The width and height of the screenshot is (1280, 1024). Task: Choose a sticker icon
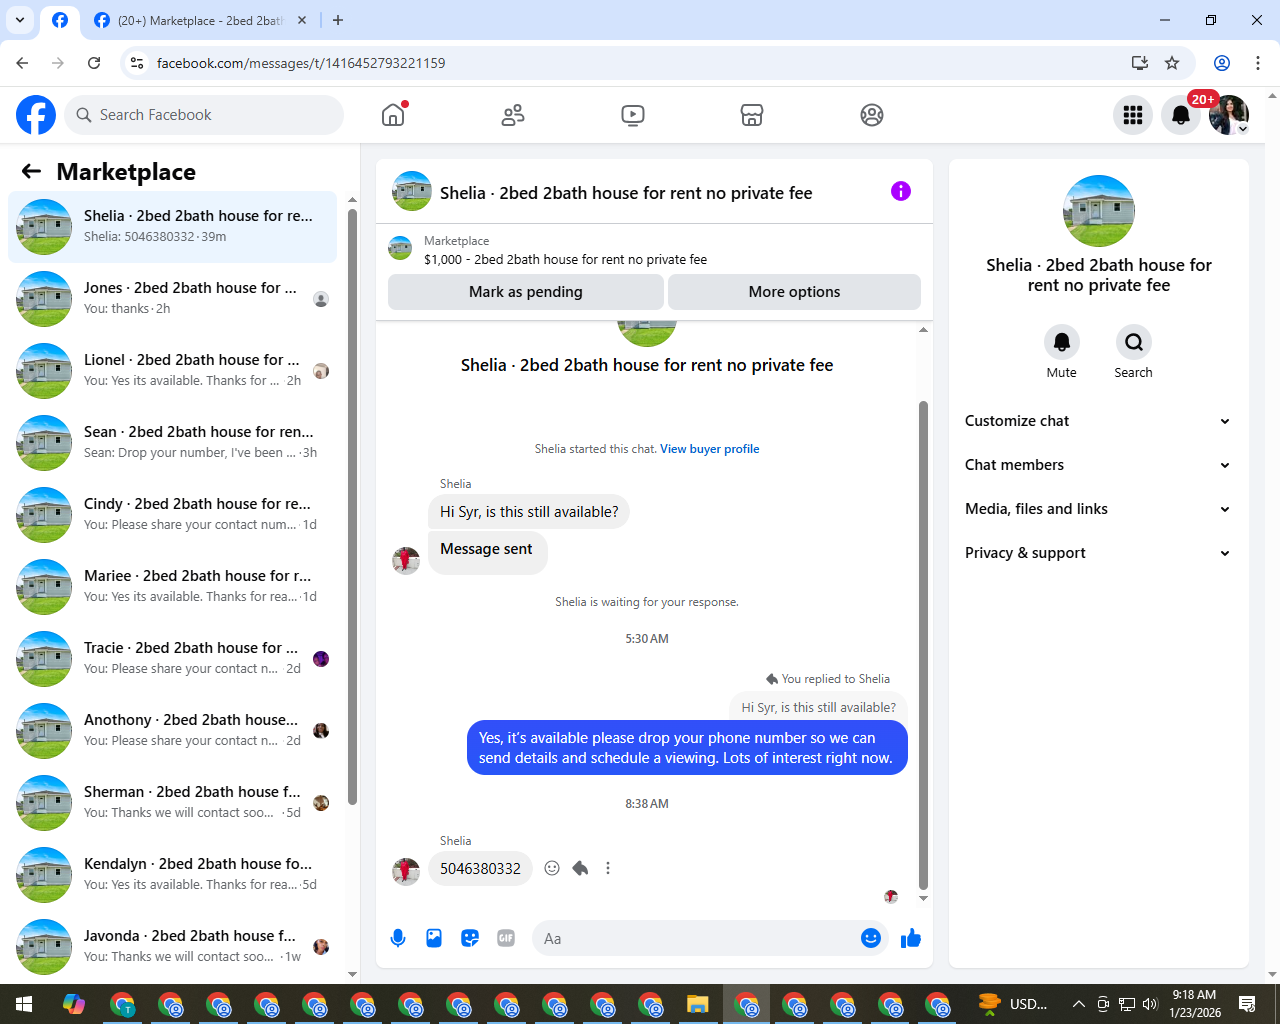470,938
